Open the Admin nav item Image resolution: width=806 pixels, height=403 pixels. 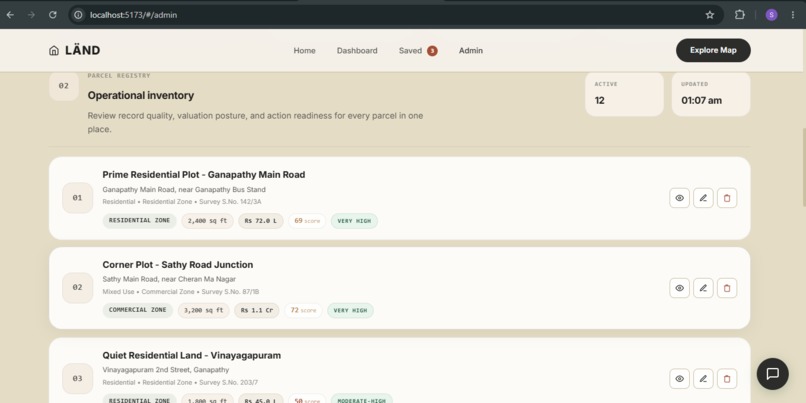coord(470,50)
